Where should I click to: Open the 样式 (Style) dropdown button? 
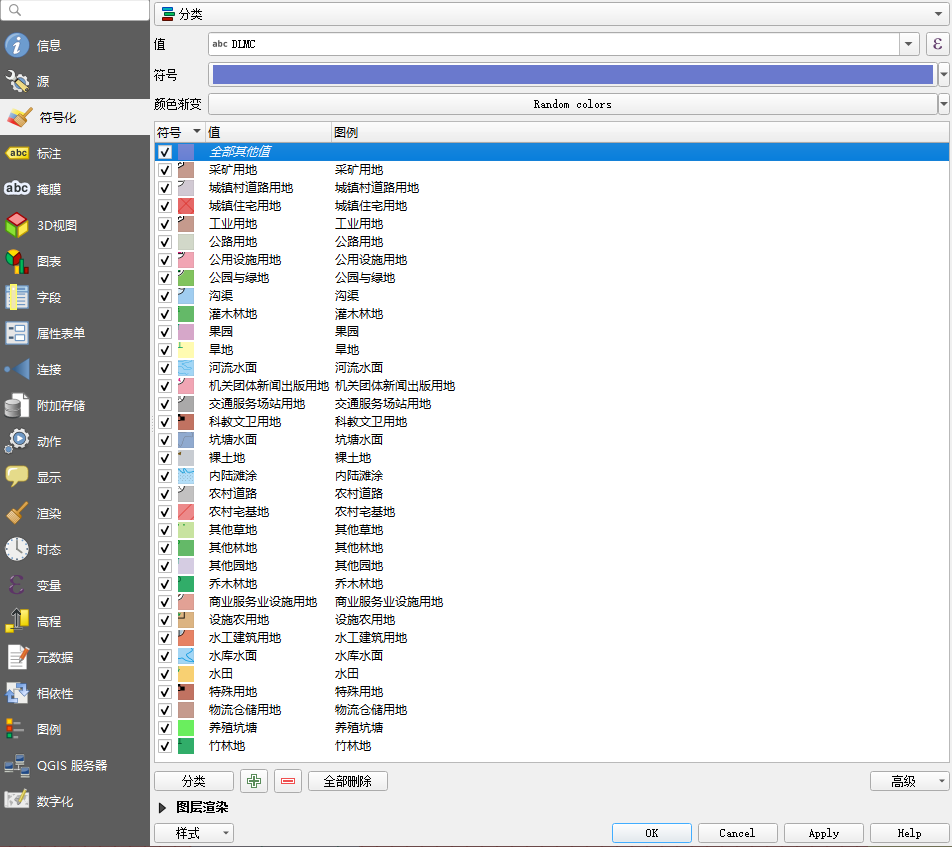click(194, 833)
